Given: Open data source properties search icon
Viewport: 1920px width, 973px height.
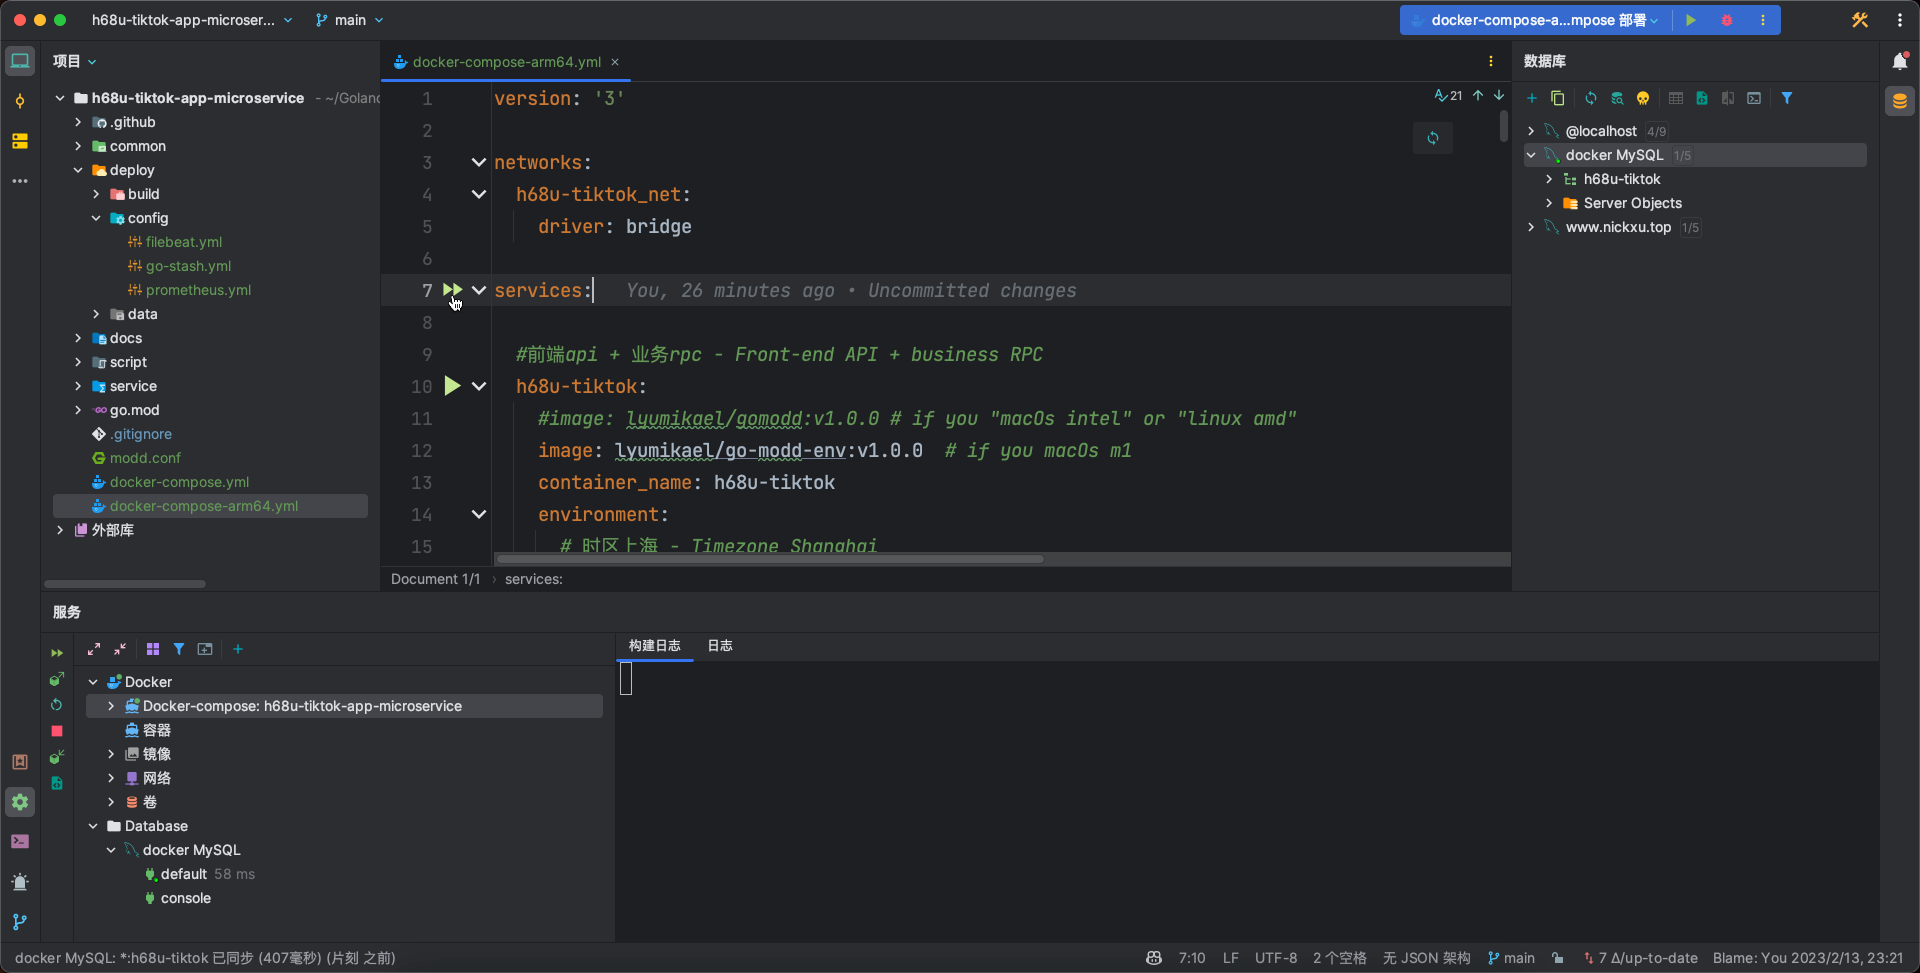Looking at the screenshot, I should pos(1617,98).
